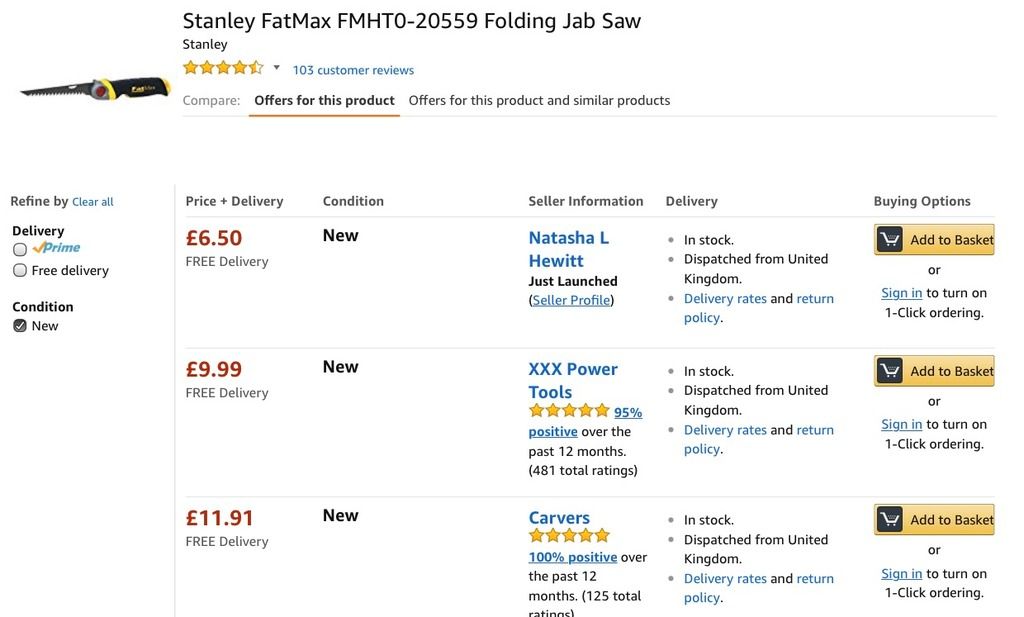Click the product star rating icon
The image size is (1024, 617).
click(x=222, y=68)
